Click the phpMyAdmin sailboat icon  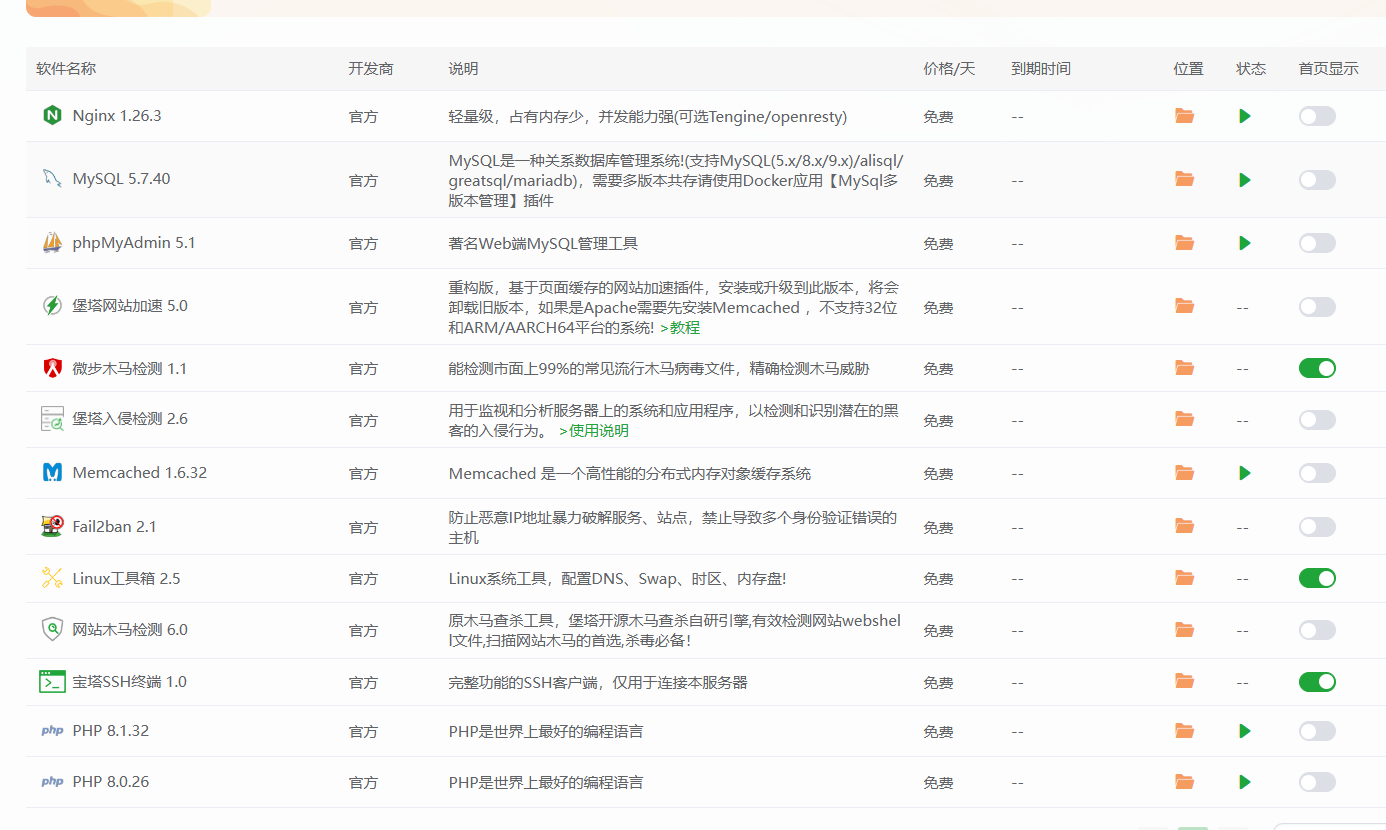pyautogui.click(x=52, y=243)
